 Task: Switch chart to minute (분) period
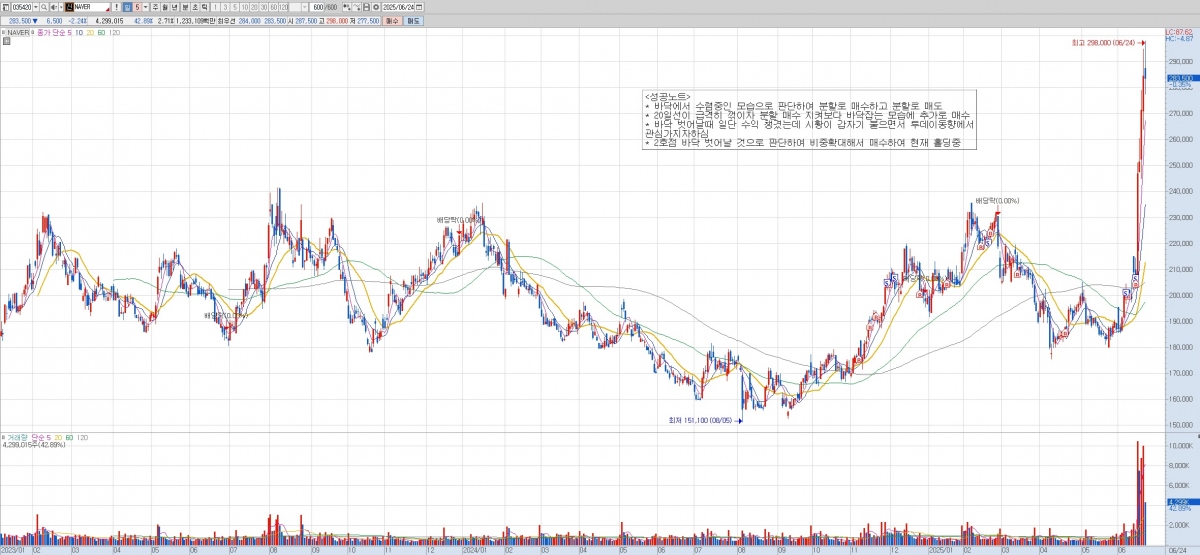pos(185,7)
